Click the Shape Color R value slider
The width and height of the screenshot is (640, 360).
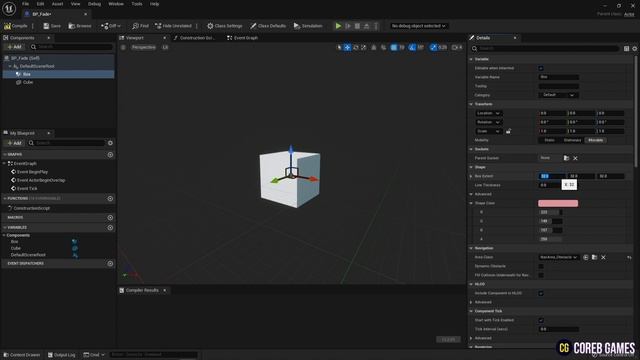(550, 212)
